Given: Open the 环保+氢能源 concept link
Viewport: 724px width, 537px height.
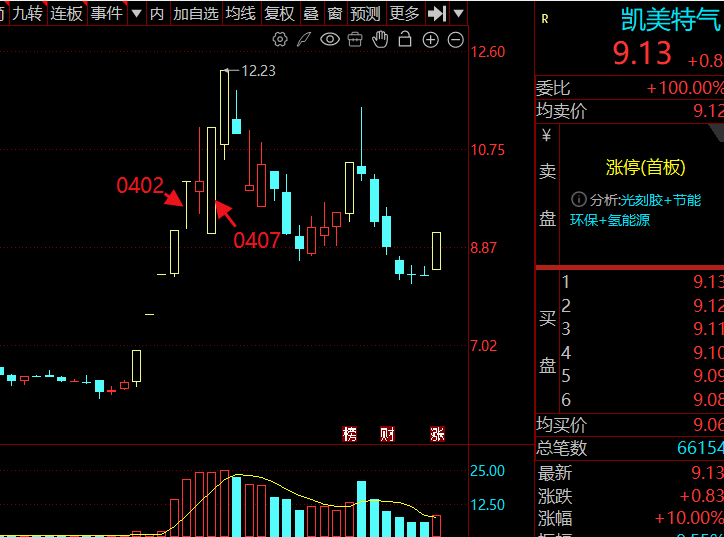Looking at the screenshot, I should click(x=610, y=220).
